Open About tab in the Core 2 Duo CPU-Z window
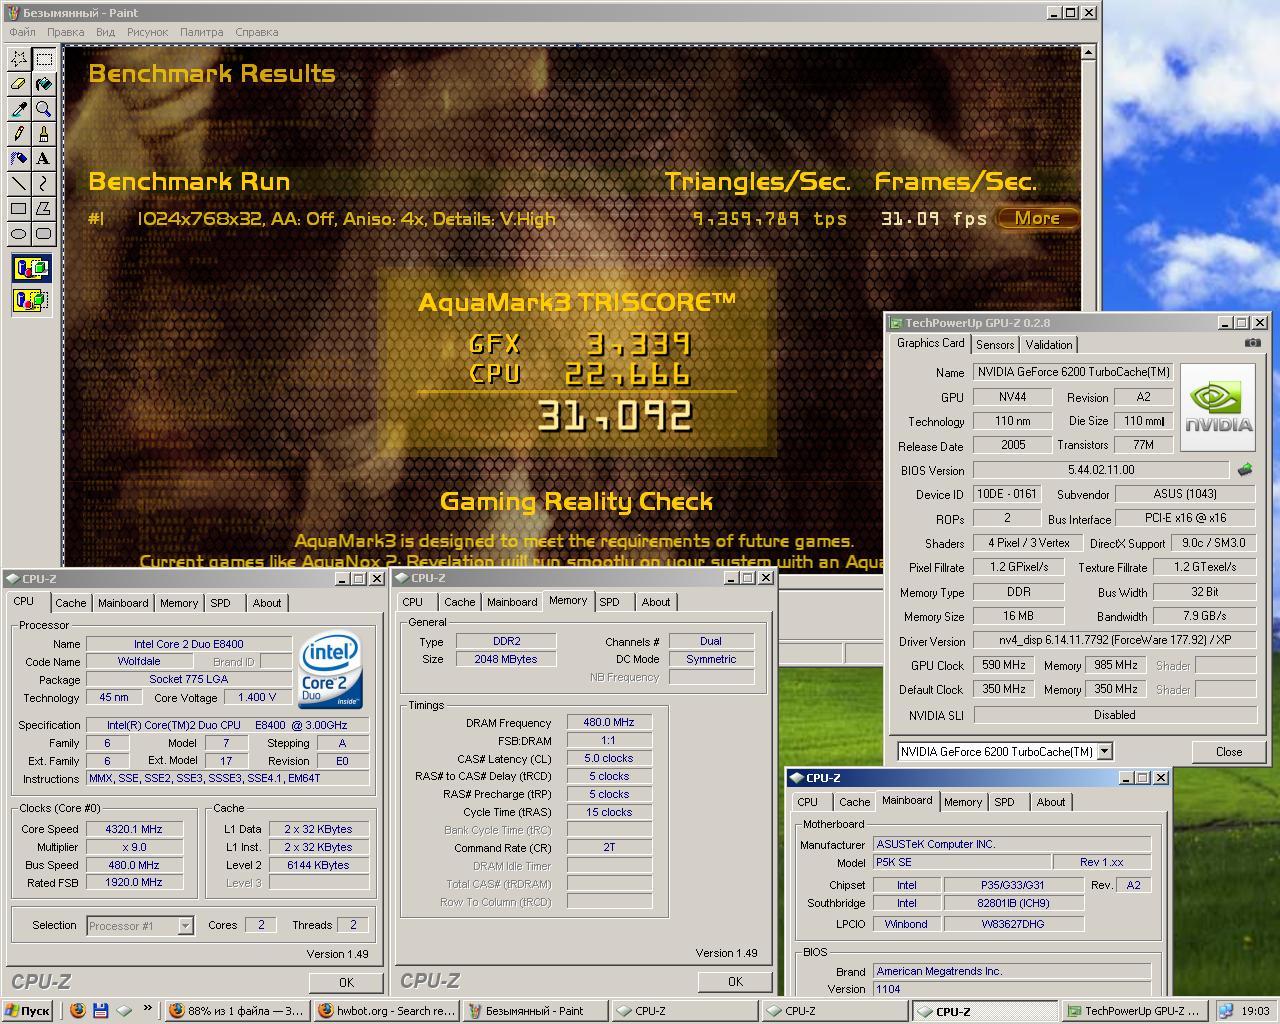Image resolution: width=1280 pixels, height=1024 pixels. click(267, 603)
